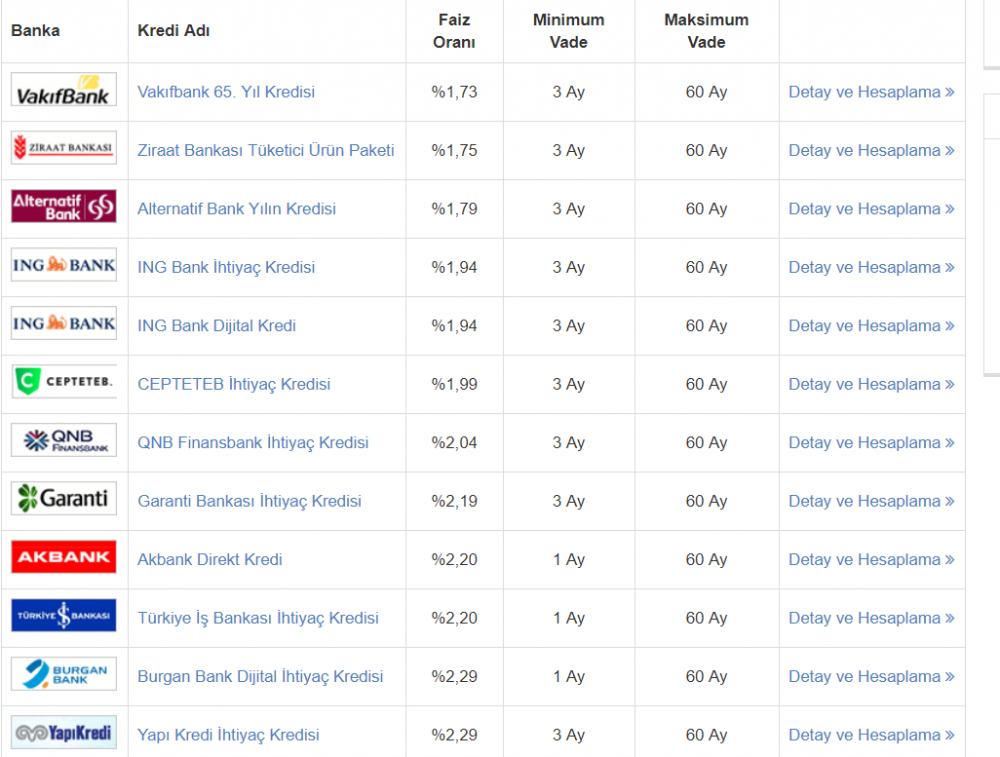Click Detay ve Hesaplama for QNB Finansbank

tap(871, 443)
